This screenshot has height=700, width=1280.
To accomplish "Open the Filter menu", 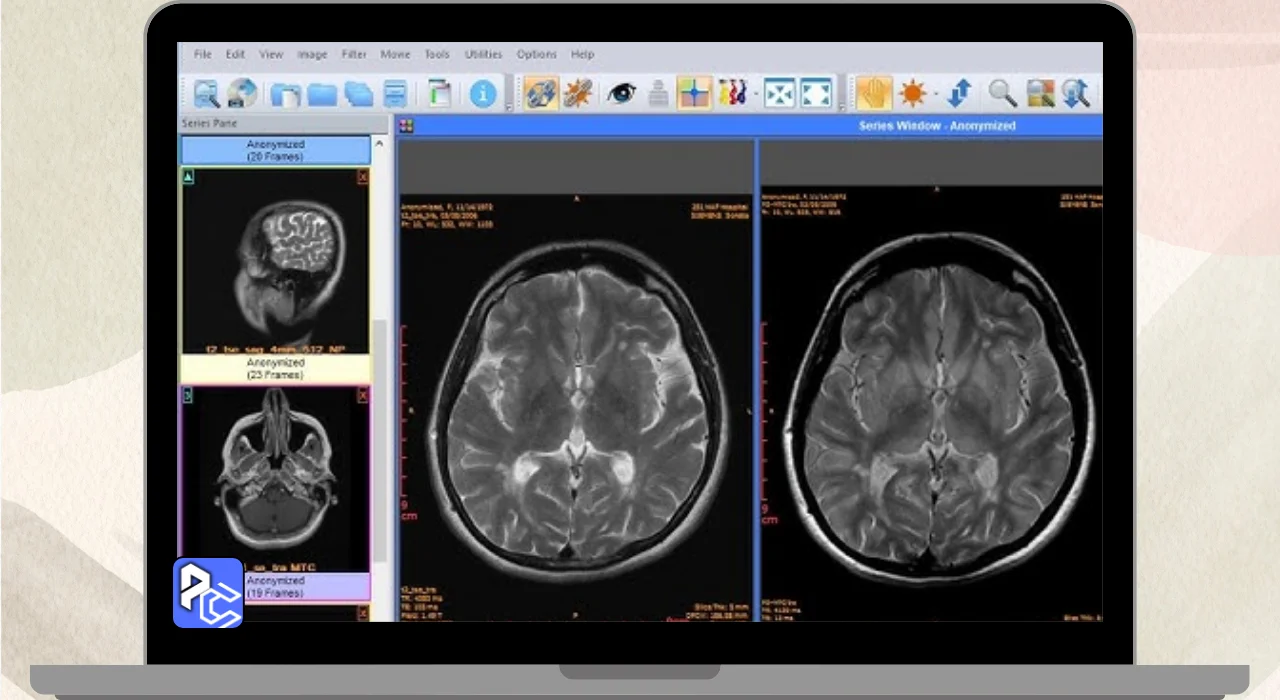I will tap(354, 54).
